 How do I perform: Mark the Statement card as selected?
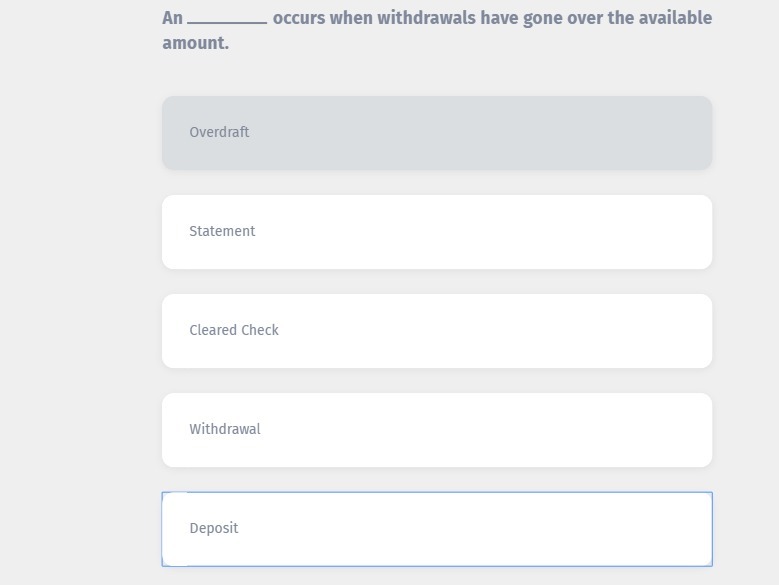(x=436, y=232)
